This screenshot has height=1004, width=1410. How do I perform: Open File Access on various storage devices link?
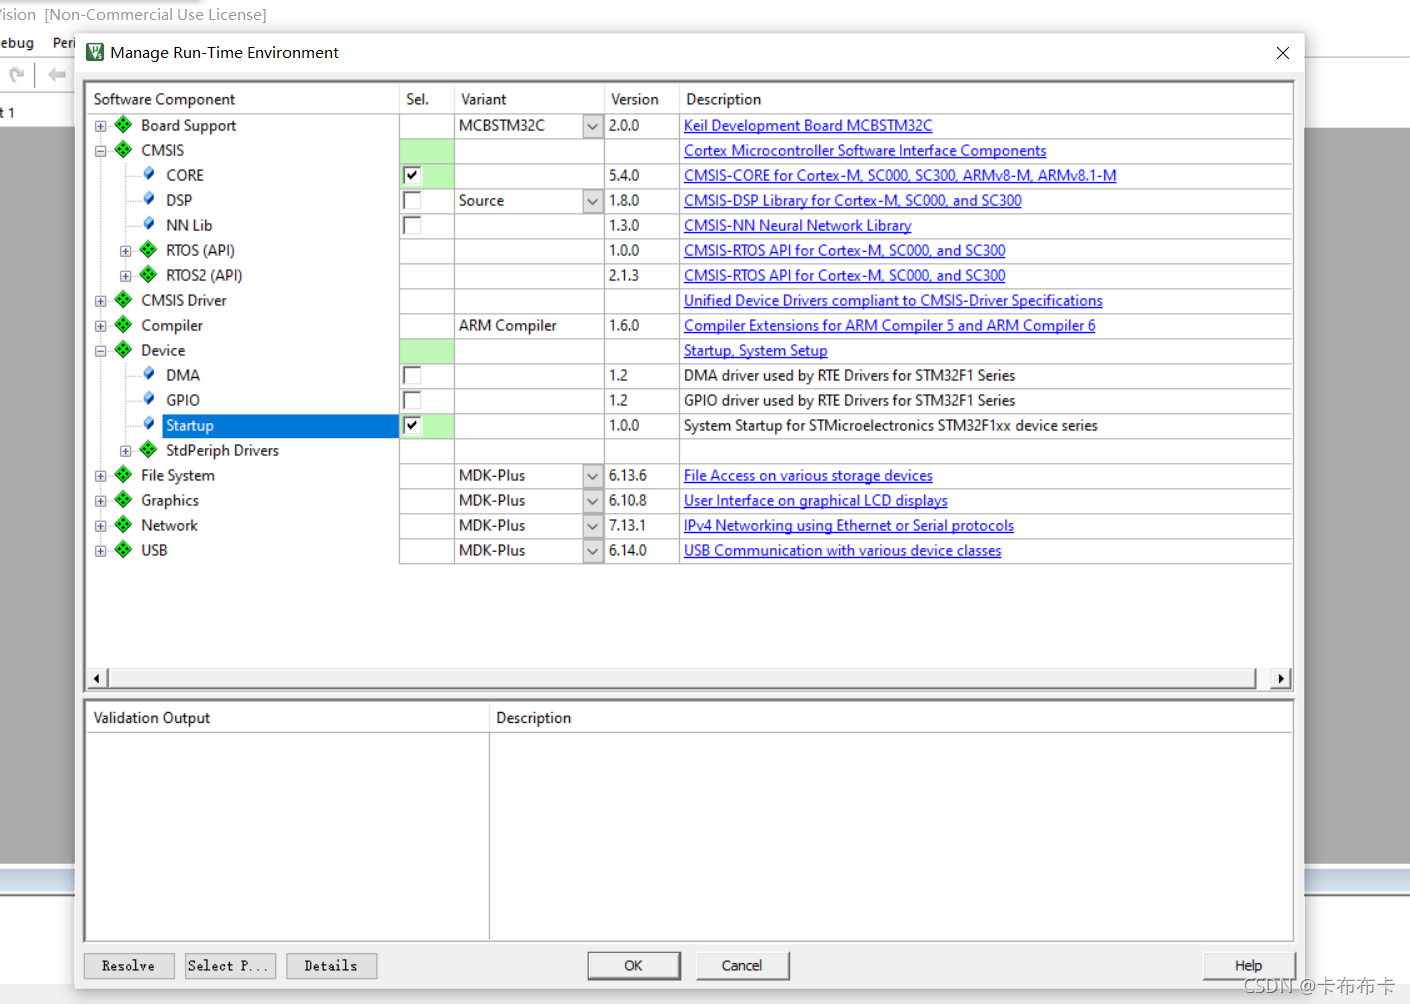[x=808, y=476]
